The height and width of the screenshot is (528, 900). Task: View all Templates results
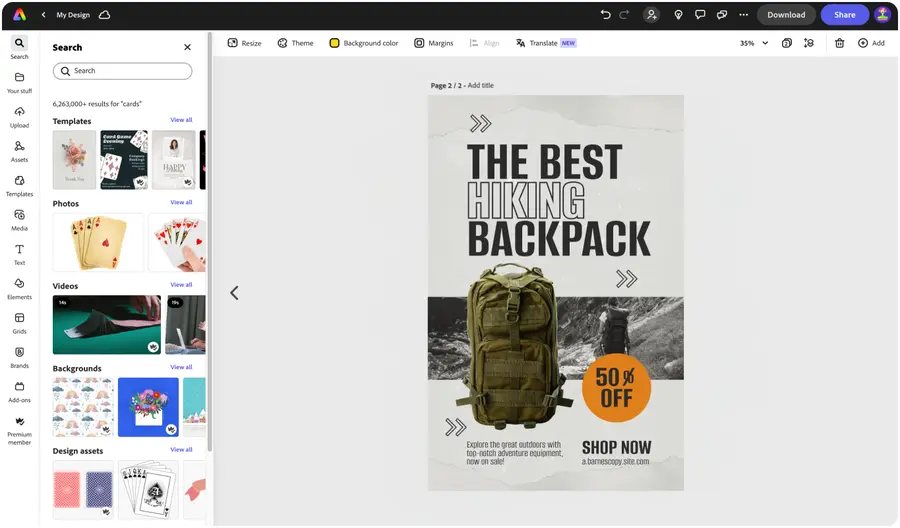pos(181,120)
